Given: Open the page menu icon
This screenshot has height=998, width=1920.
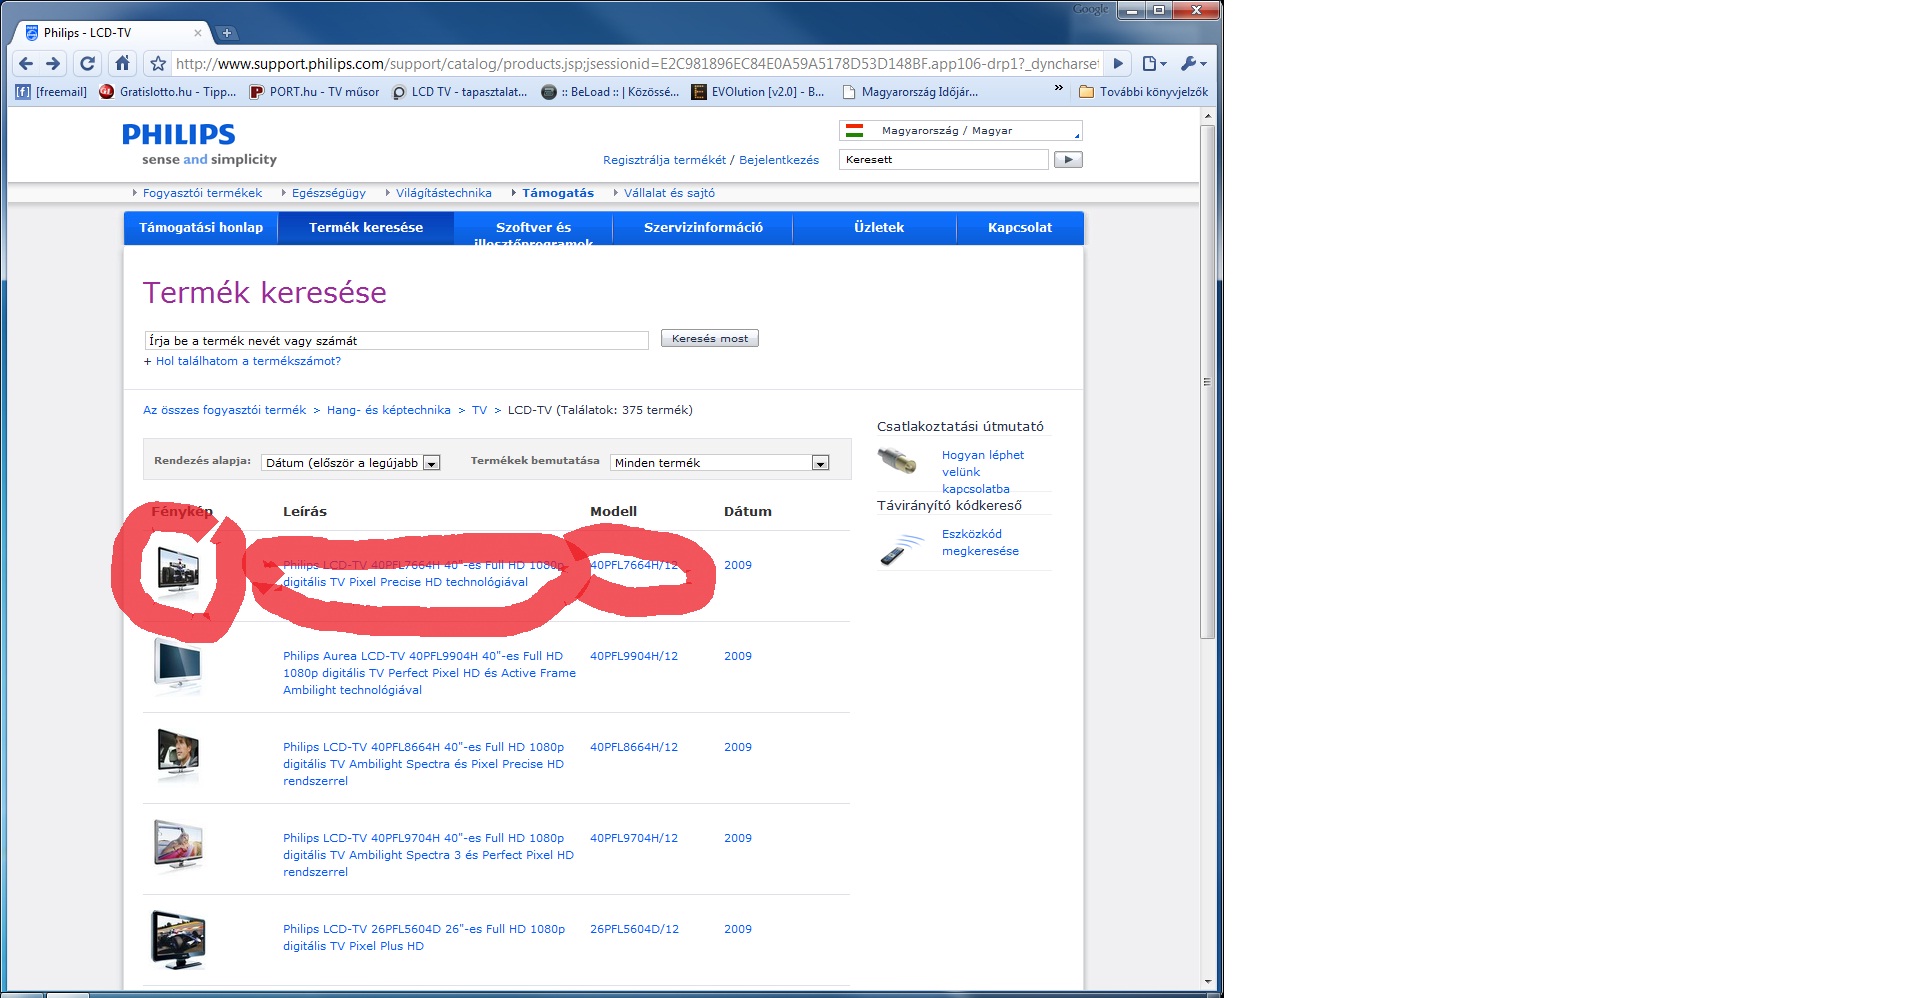Looking at the screenshot, I should (x=1154, y=64).
